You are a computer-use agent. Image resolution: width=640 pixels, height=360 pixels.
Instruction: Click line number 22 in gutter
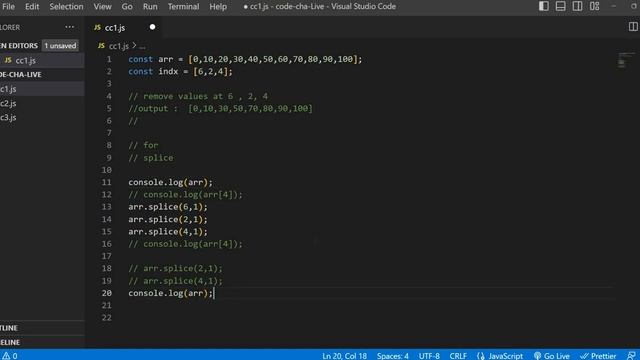[x=107, y=318]
